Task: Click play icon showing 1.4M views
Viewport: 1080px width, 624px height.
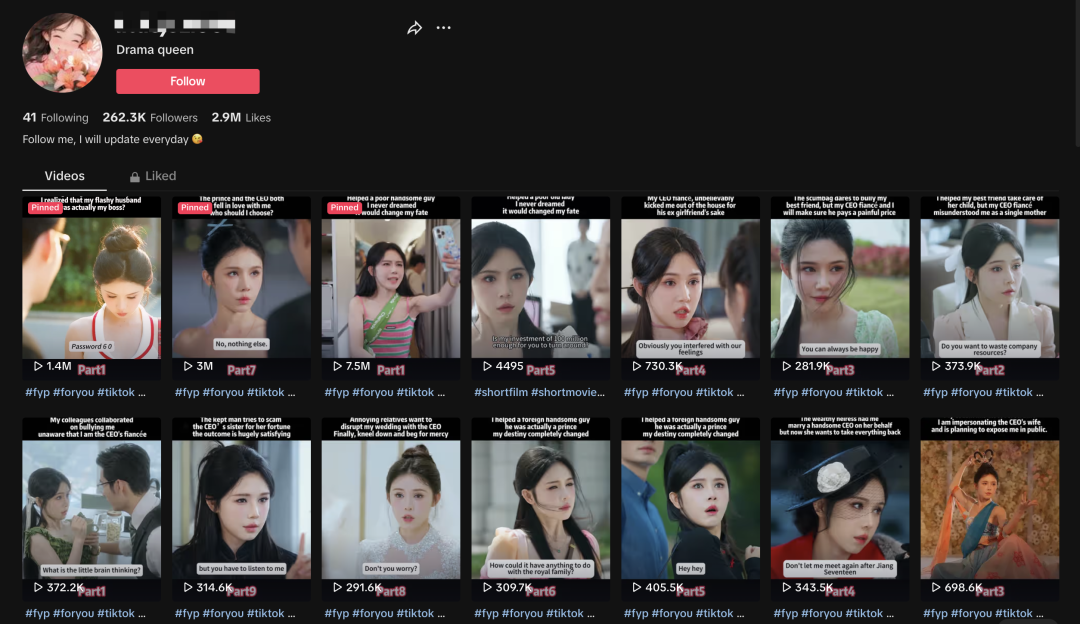Action: [38, 367]
